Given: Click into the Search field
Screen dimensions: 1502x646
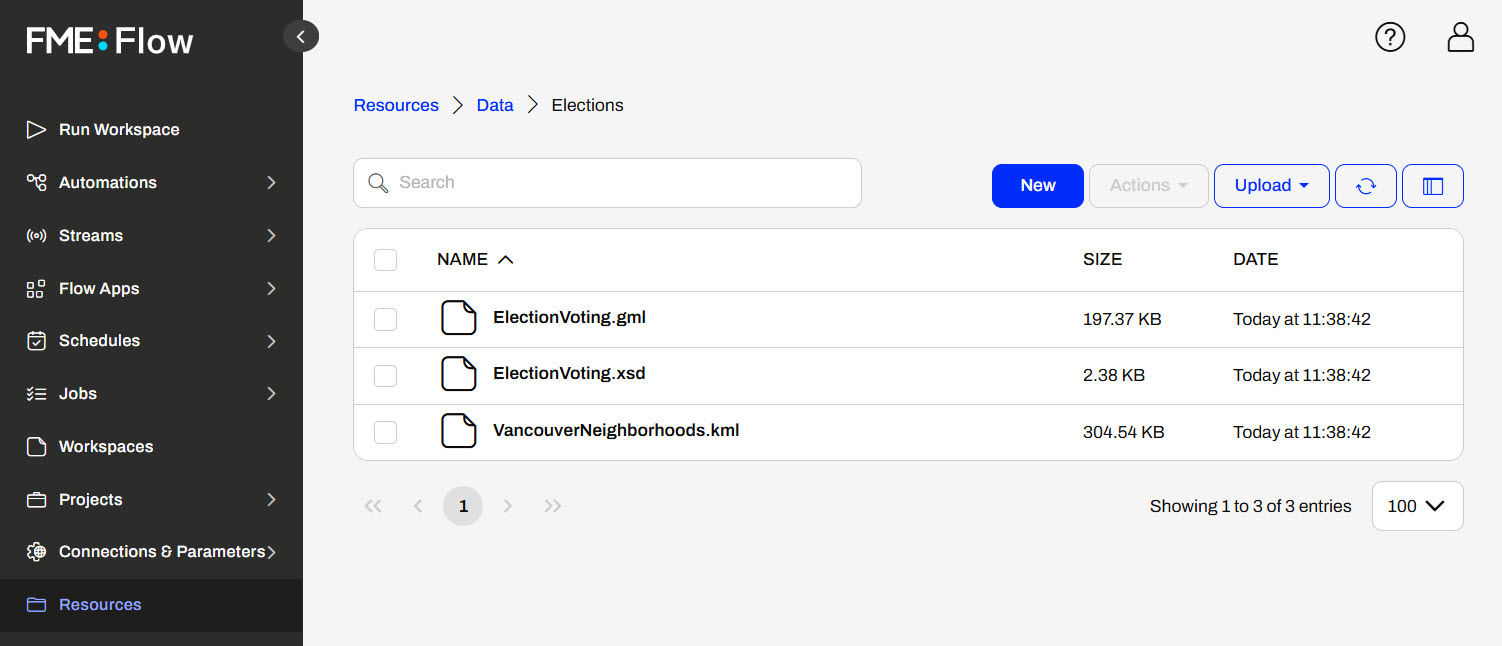Looking at the screenshot, I should [x=620, y=183].
